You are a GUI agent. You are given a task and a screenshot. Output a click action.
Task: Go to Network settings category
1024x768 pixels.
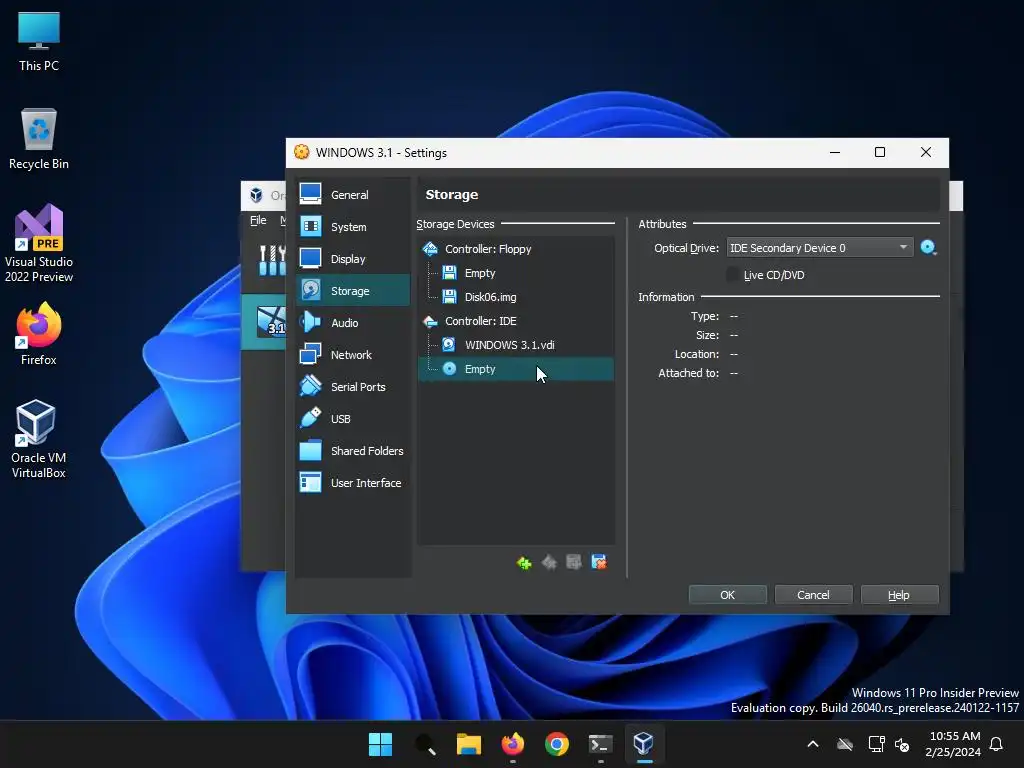pyautogui.click(x=353, y=355)
